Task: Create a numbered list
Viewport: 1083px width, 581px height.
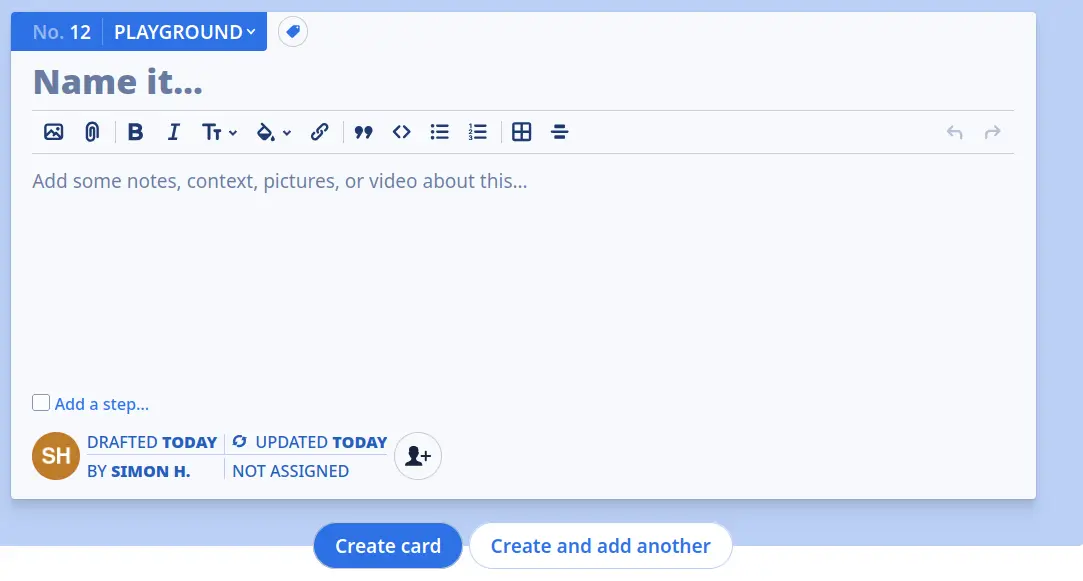Action: tap(477, 131)
